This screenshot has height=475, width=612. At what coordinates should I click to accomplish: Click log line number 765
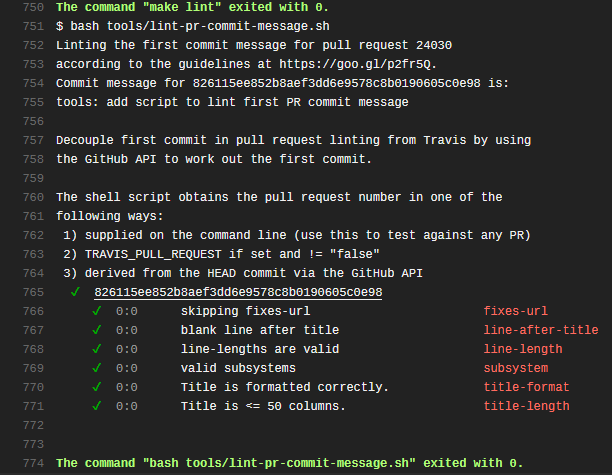[x=32, y=292]
